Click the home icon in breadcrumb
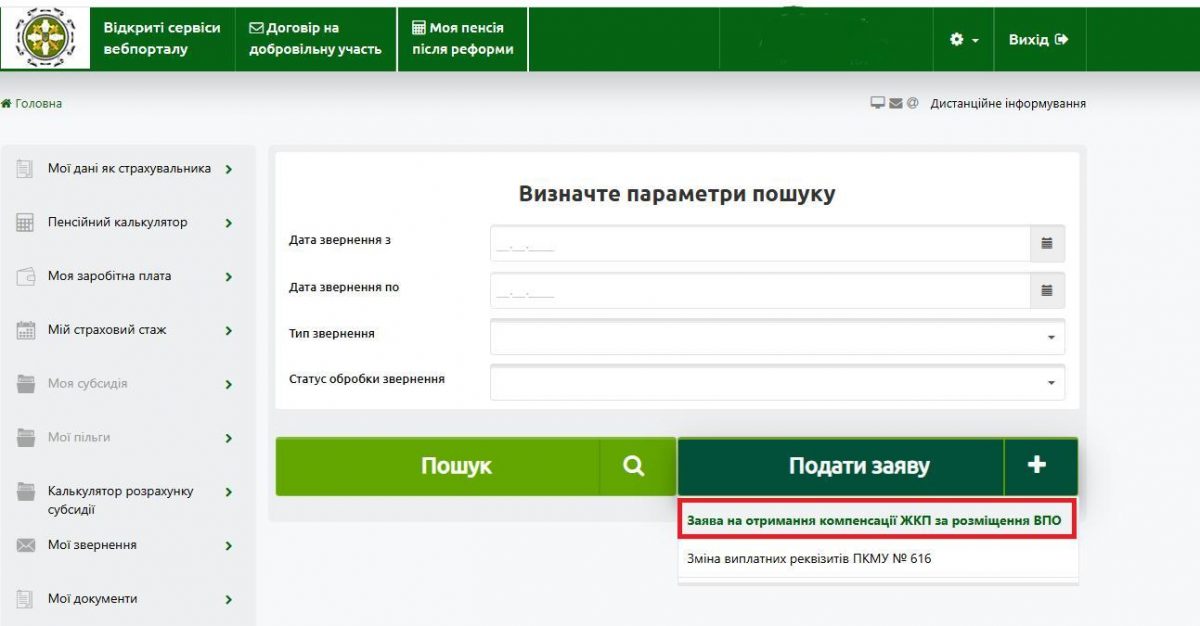The width and height of the screenshot is (1200, 626). (6, 103)
